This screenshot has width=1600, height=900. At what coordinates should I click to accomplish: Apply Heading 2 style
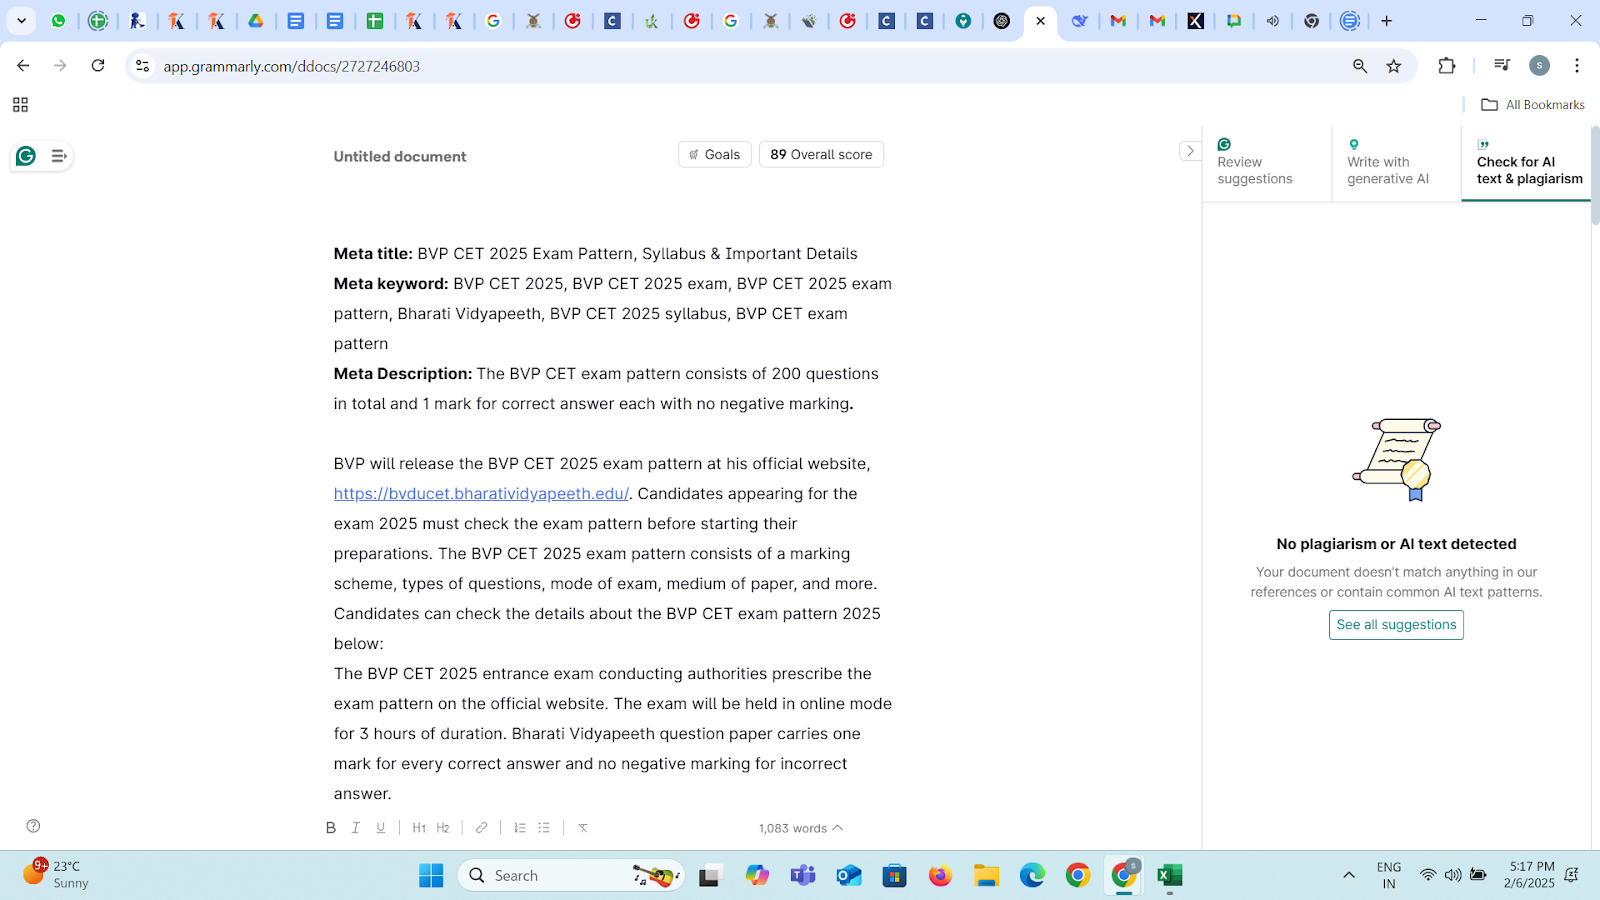443,828
